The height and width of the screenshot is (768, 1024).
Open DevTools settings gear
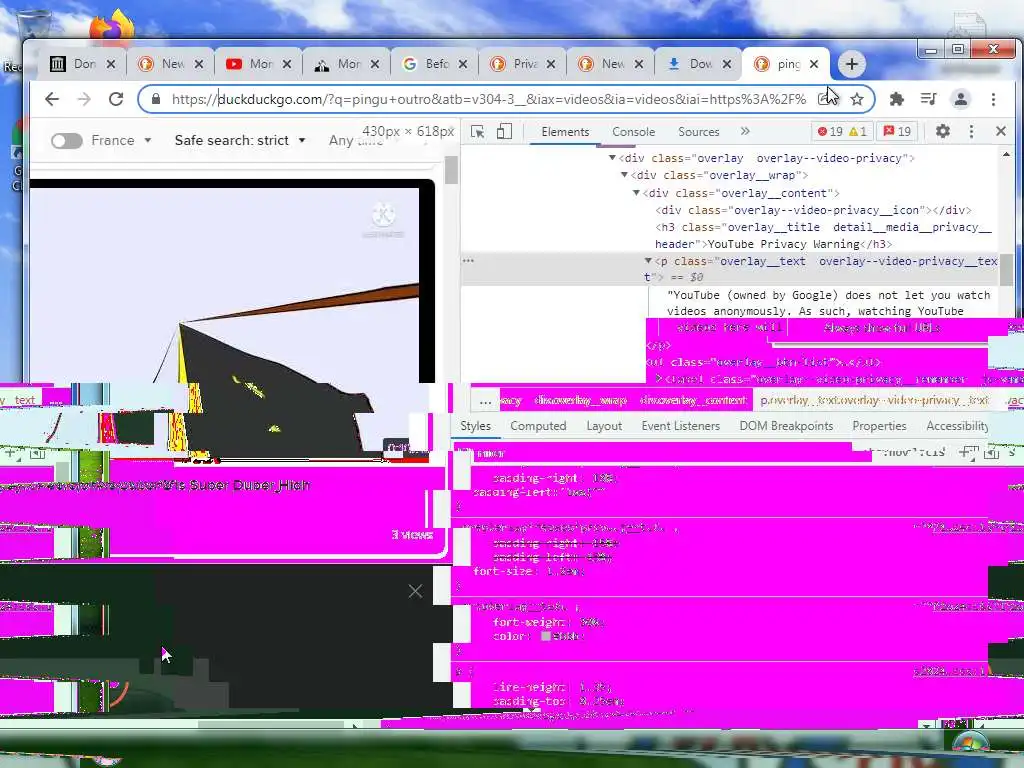[x=942, y=131]
